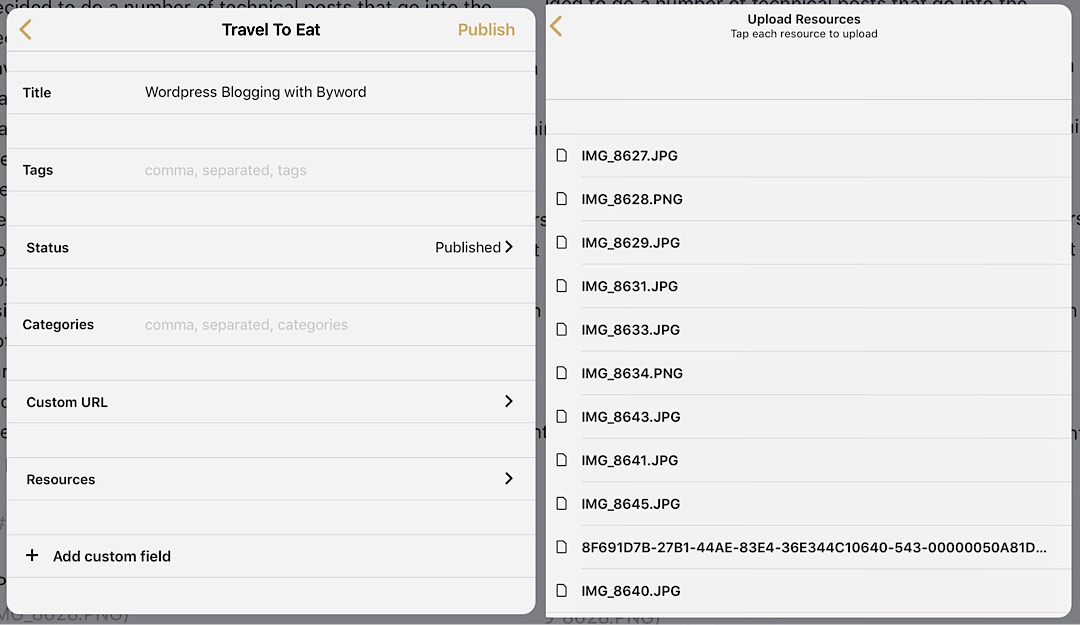
Task: Tap file icon beside IMG_8643.JPG
Action: 562,416
